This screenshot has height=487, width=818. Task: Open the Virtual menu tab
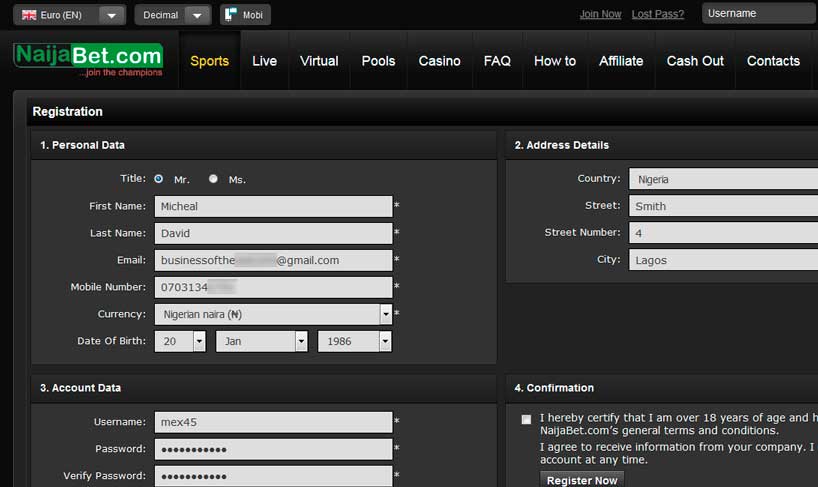319,61
